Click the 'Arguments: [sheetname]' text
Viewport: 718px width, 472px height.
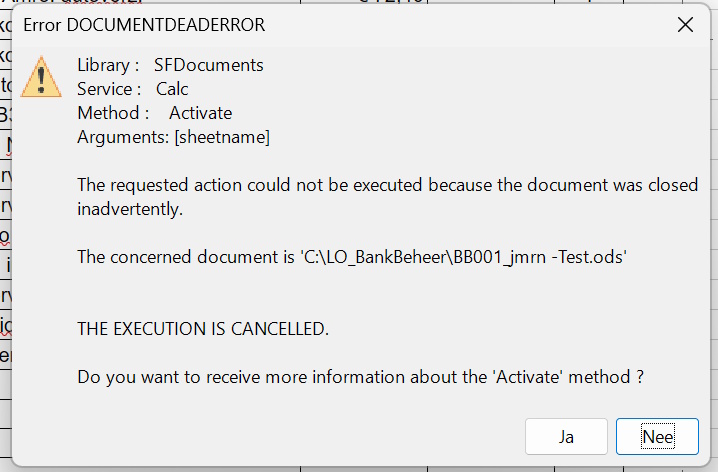[173, 137]
